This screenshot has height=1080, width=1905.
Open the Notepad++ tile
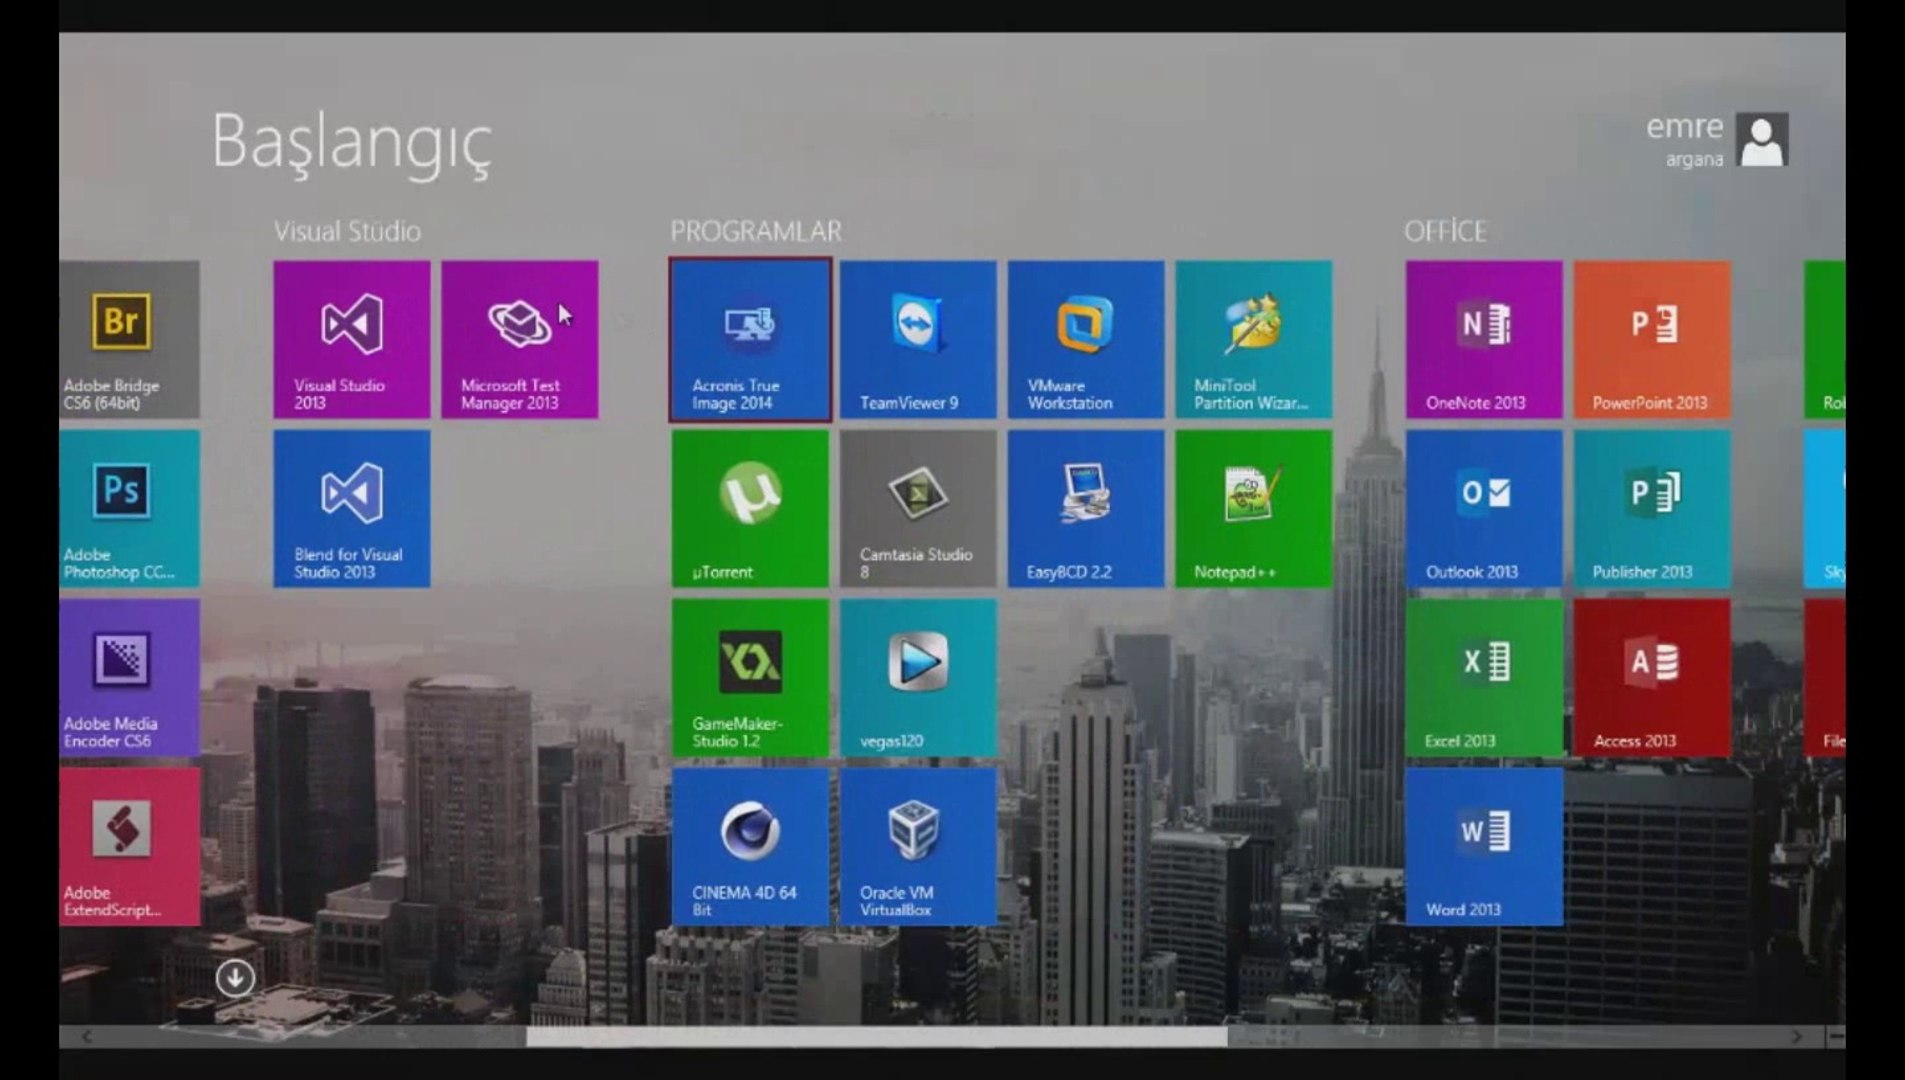pos(1254,509)
